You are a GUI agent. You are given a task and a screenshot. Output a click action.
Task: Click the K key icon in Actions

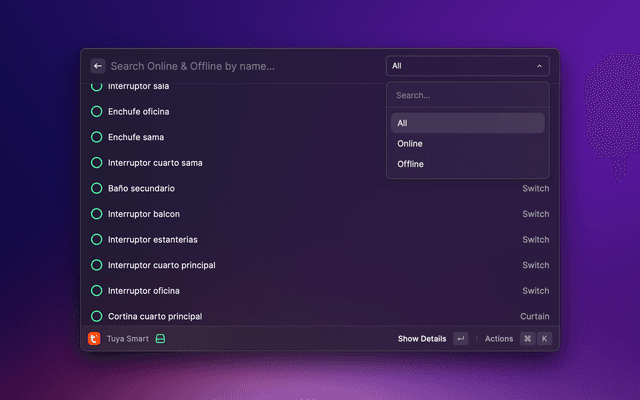pyautogui.click(x=545, y=339)
